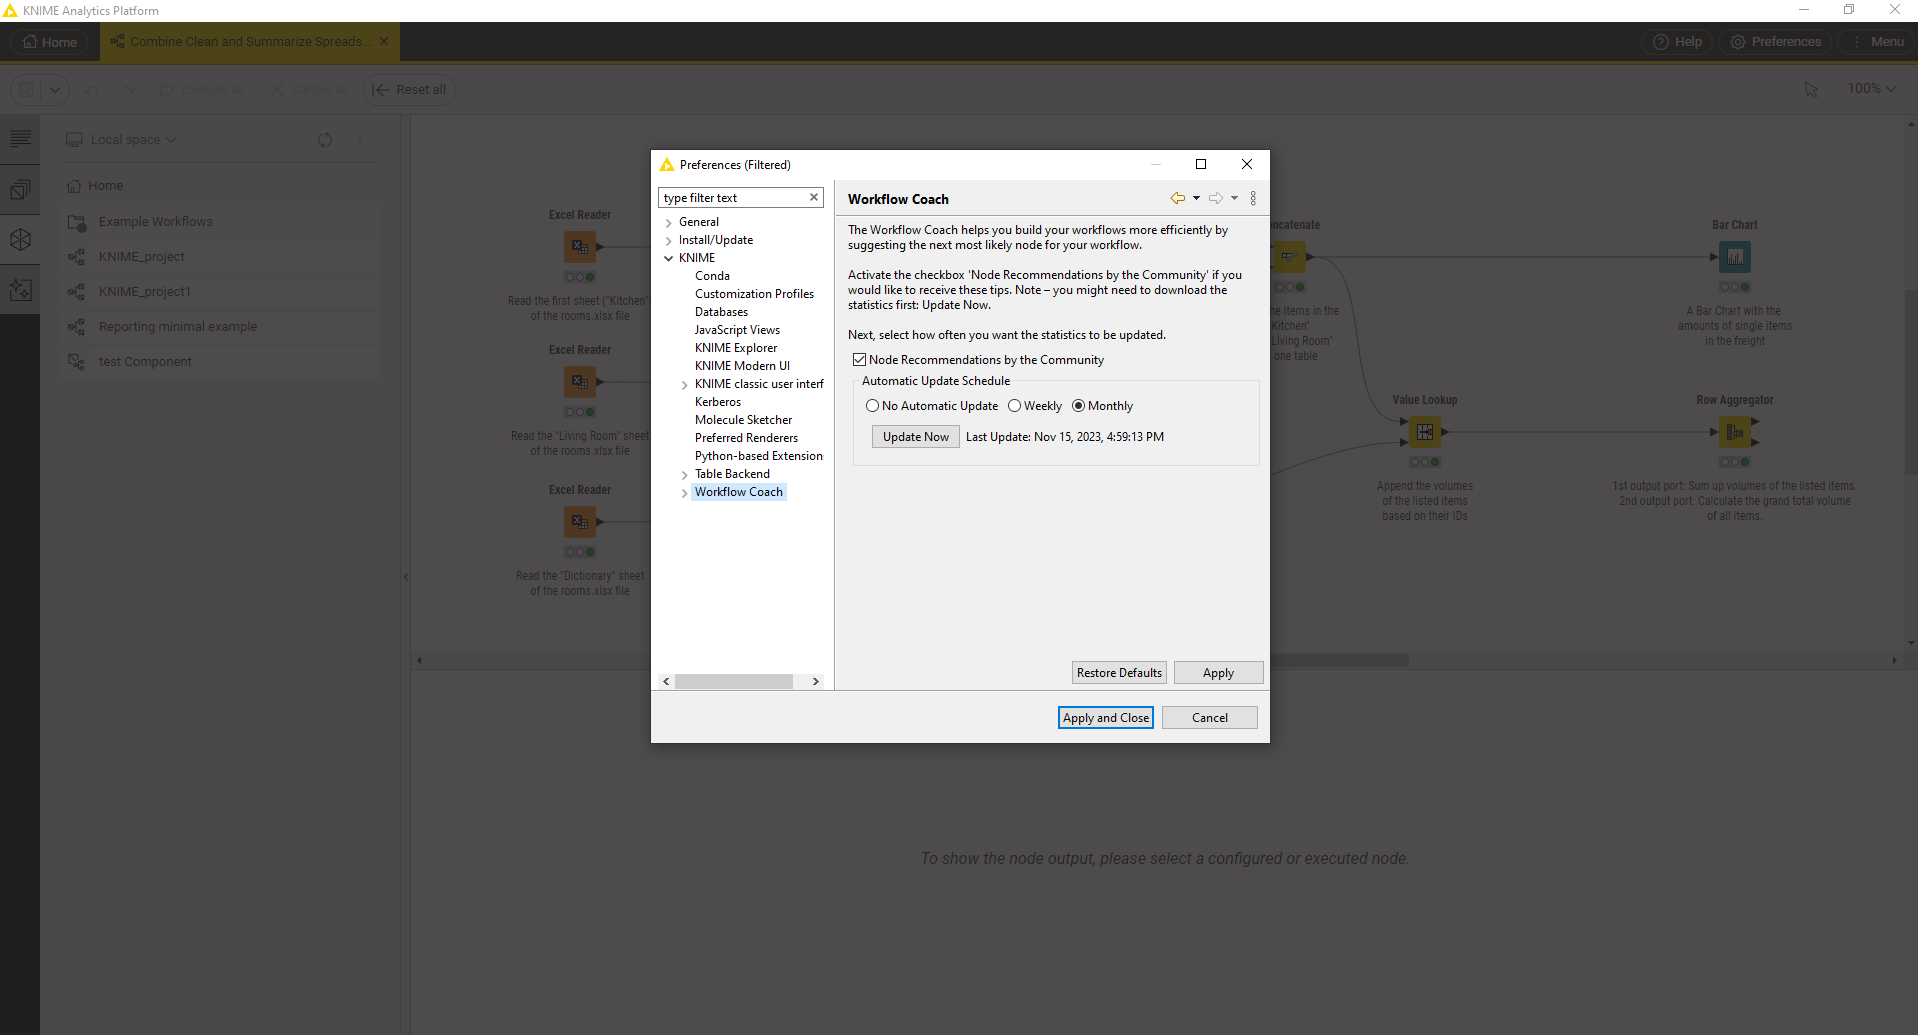Click the back navigation arrow in Workflow Coach header
Image resolution: width=1918 pixels, height=1035 pixels.
(1178, 198)
